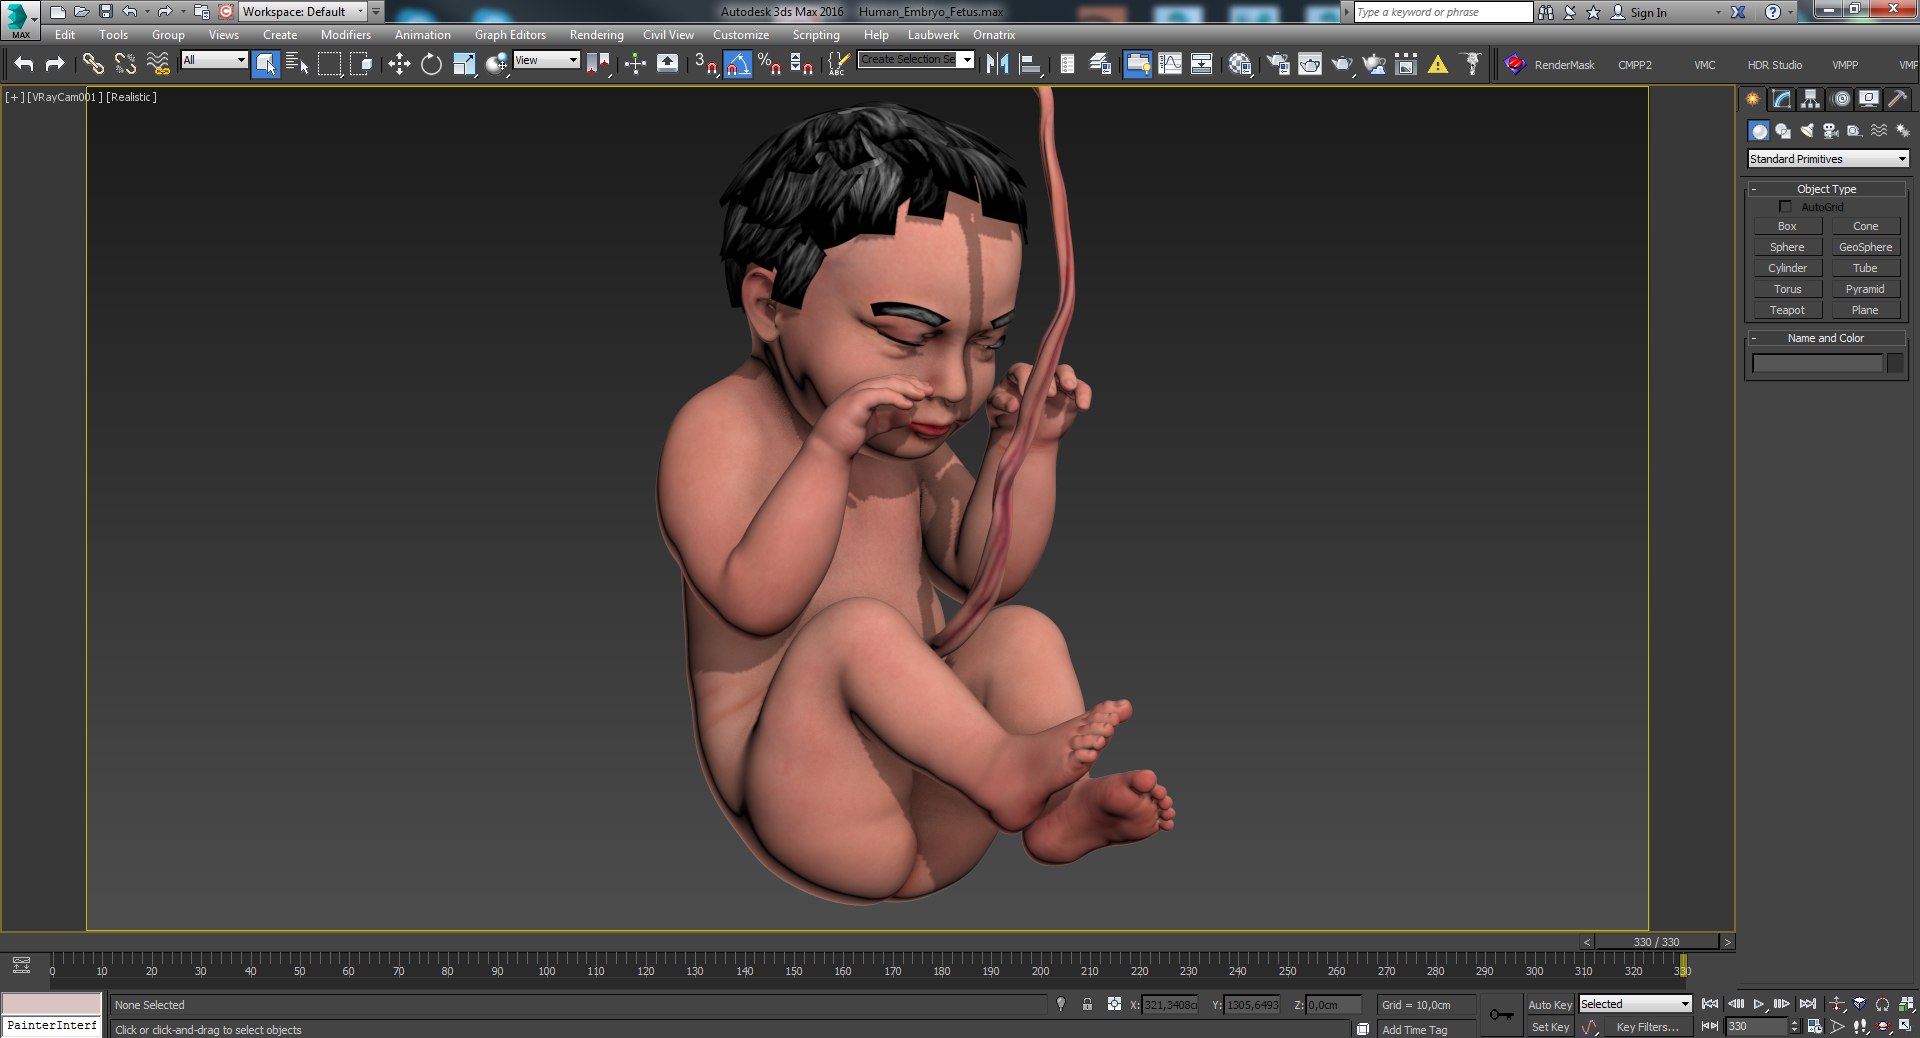
Task: Click the Key Filters... button
Action: tap(1647, 1027)
